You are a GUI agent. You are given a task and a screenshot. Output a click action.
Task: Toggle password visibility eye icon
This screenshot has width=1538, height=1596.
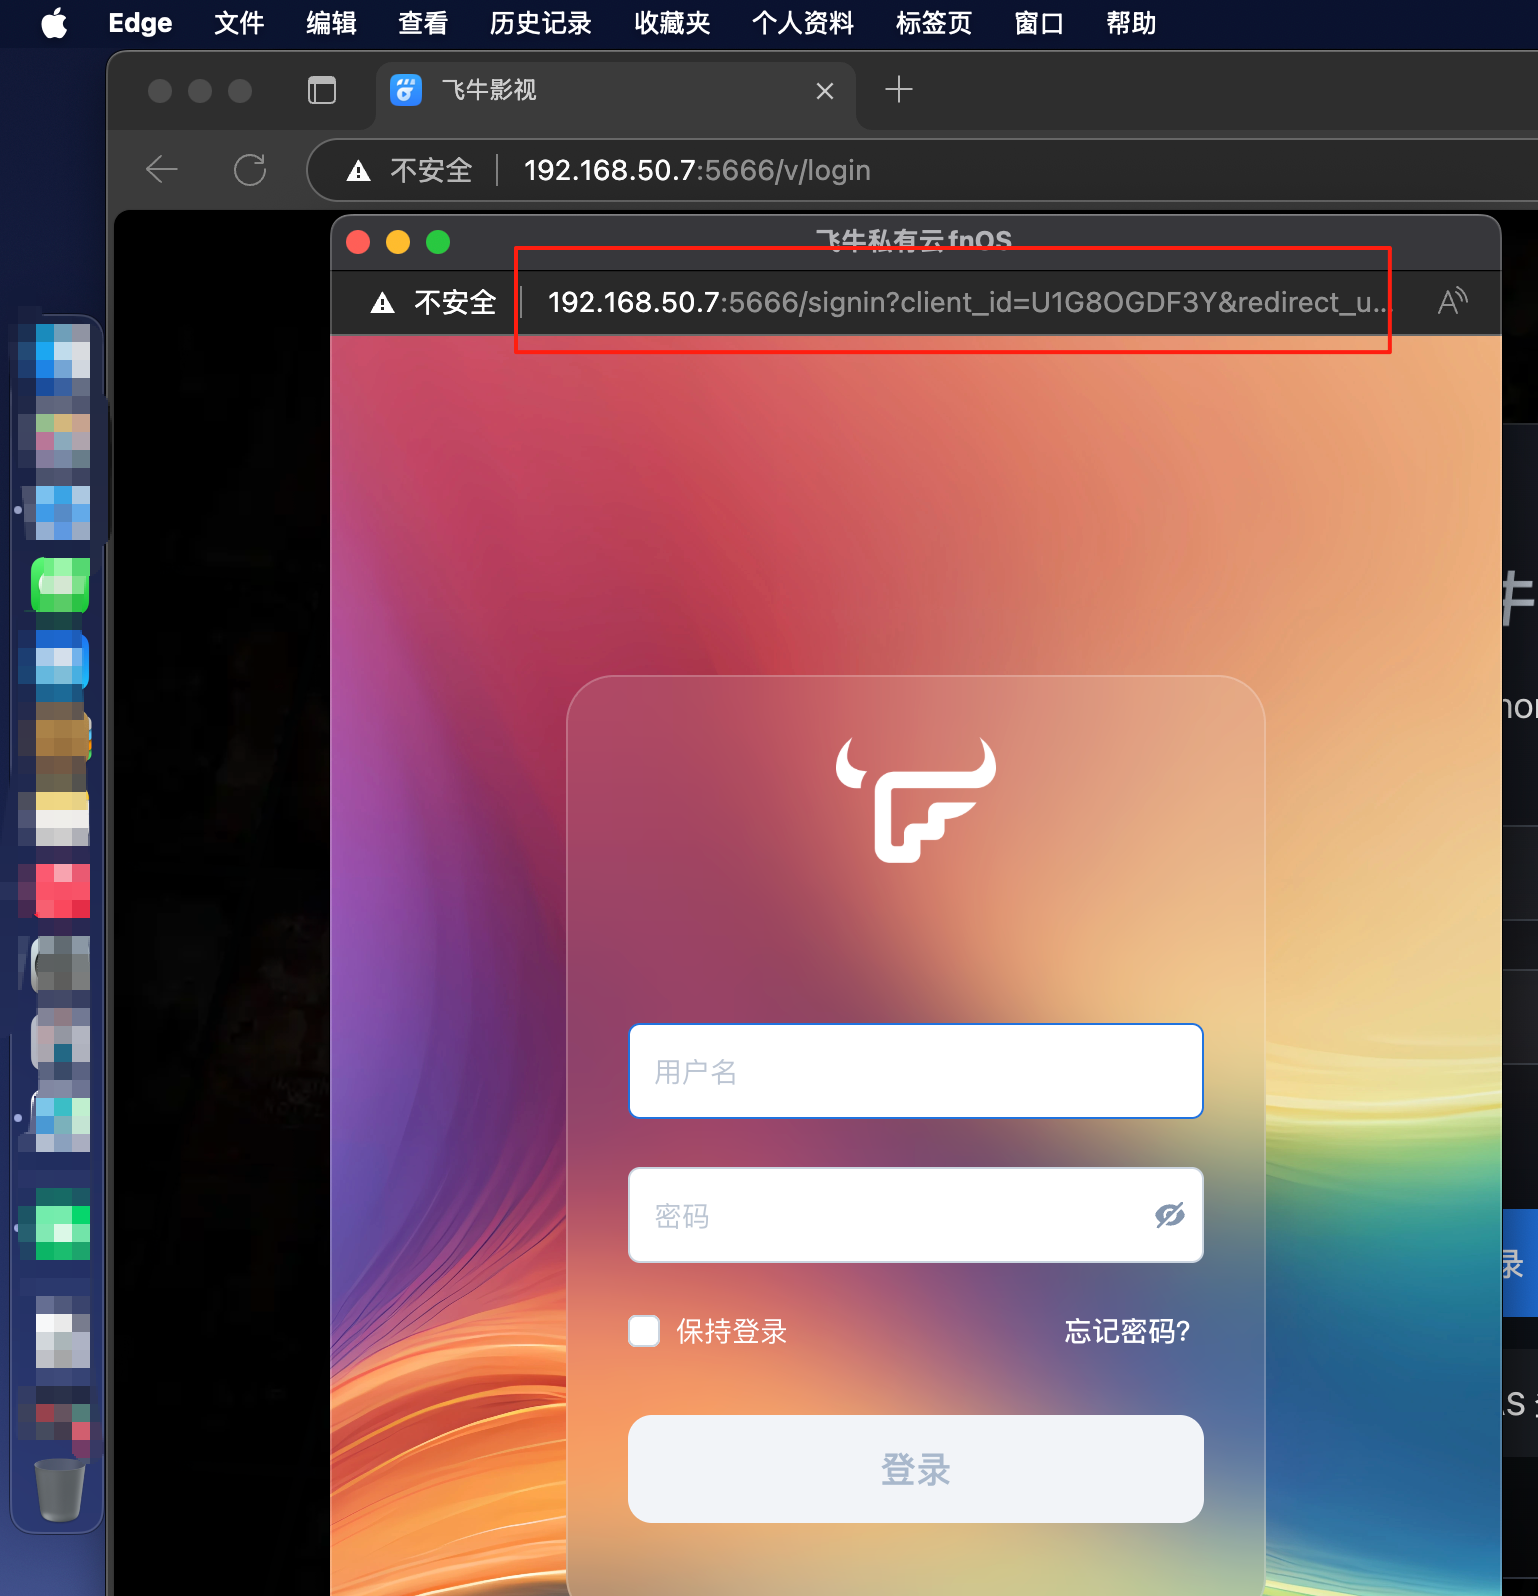click(x=1169, y=1215)
